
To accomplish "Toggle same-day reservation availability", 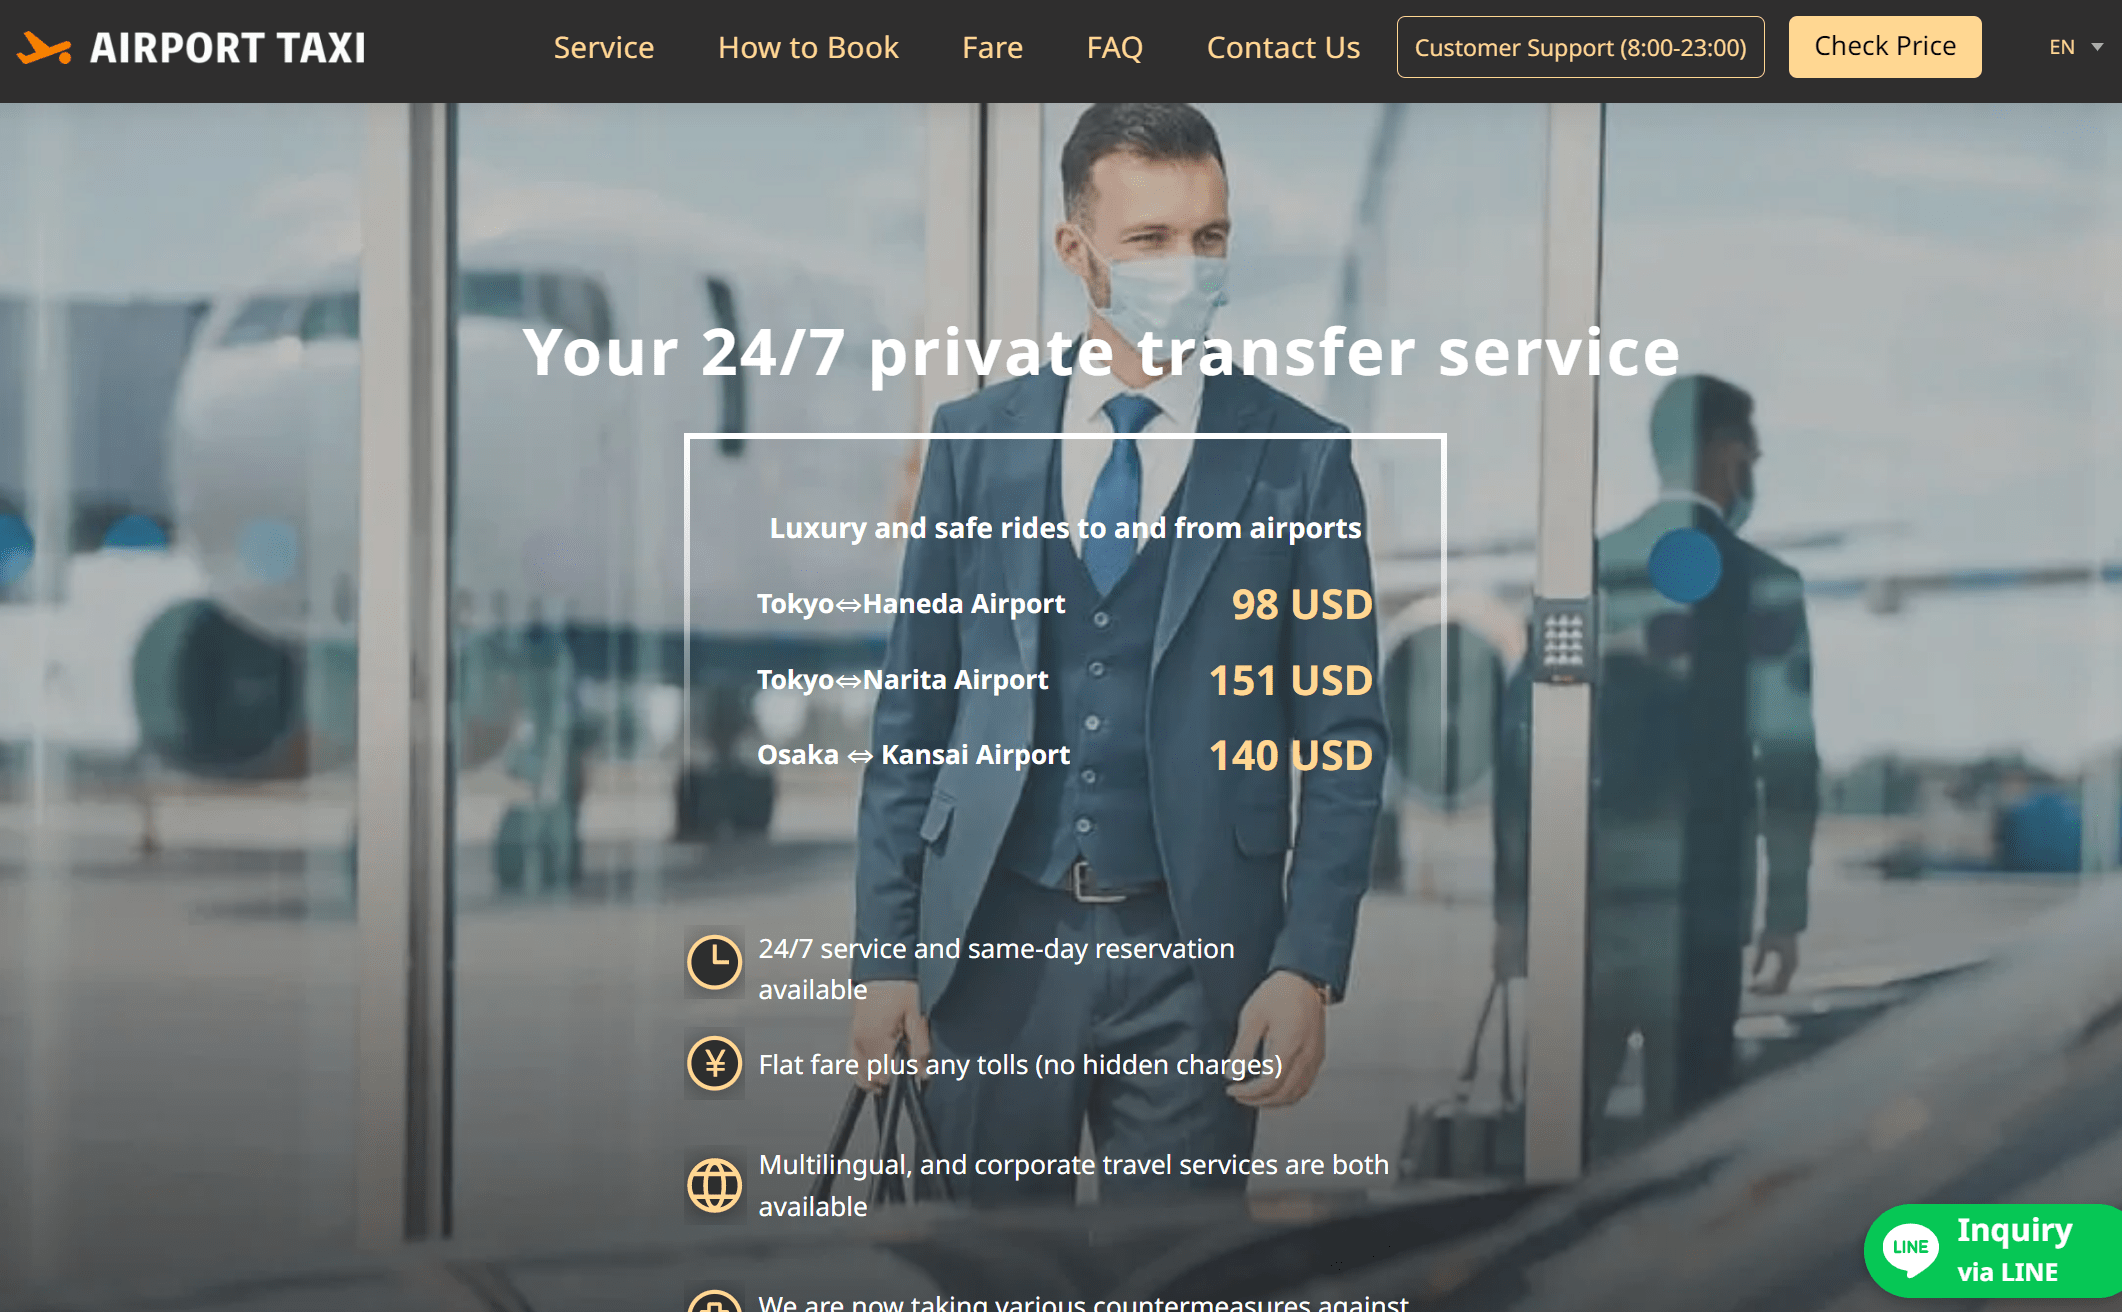I will point(714,964).
